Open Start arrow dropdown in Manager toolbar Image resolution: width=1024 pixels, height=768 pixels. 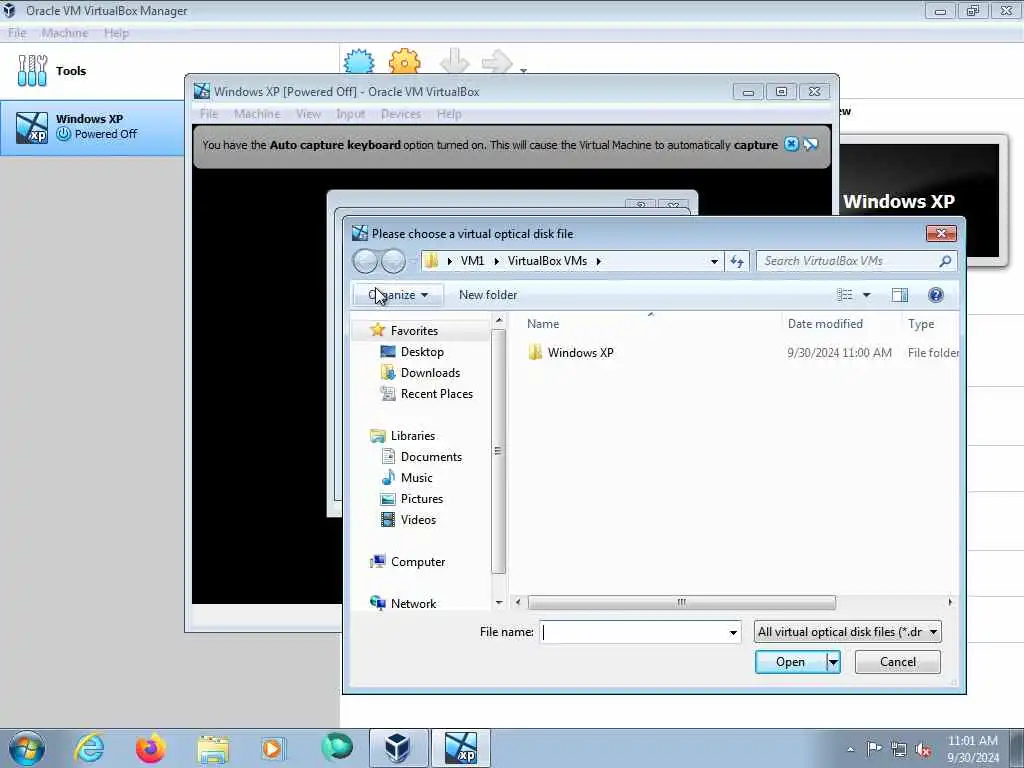coord(523,70)
